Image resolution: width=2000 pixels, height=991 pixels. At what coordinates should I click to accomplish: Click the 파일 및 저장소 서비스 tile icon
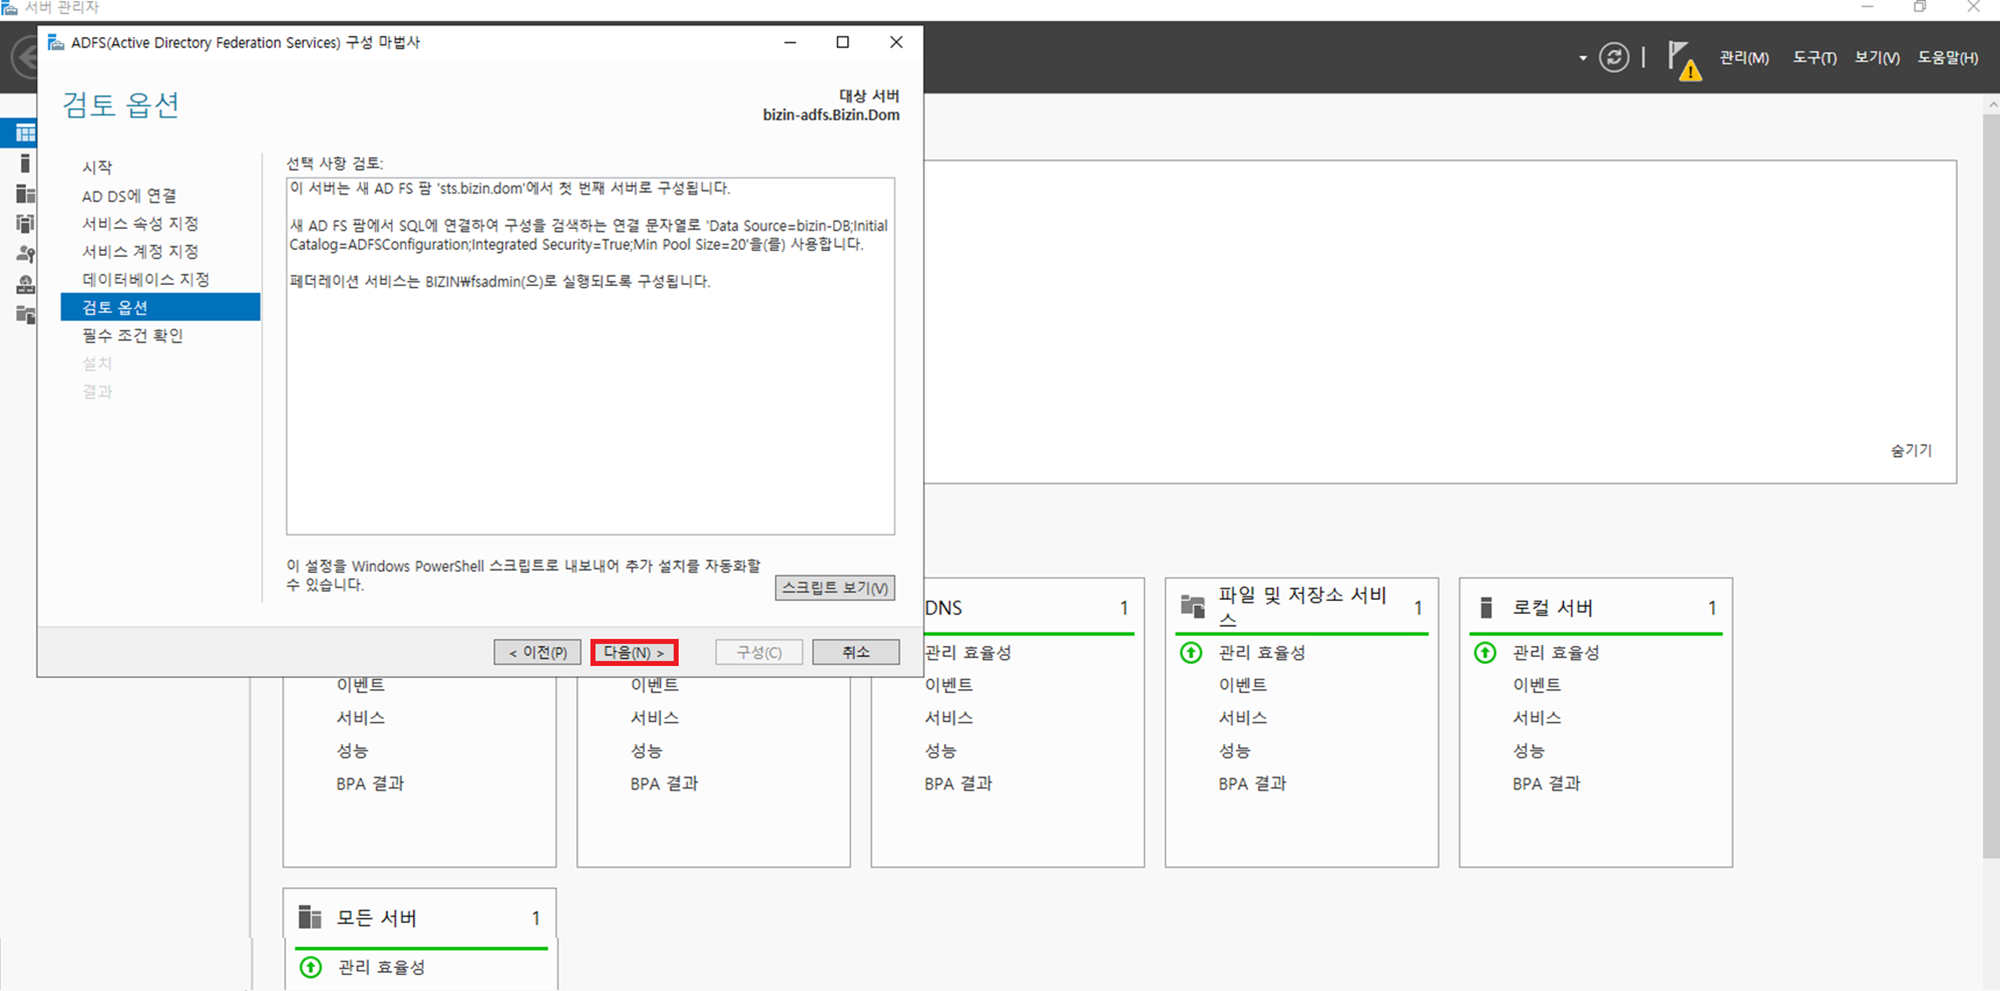1192,606
